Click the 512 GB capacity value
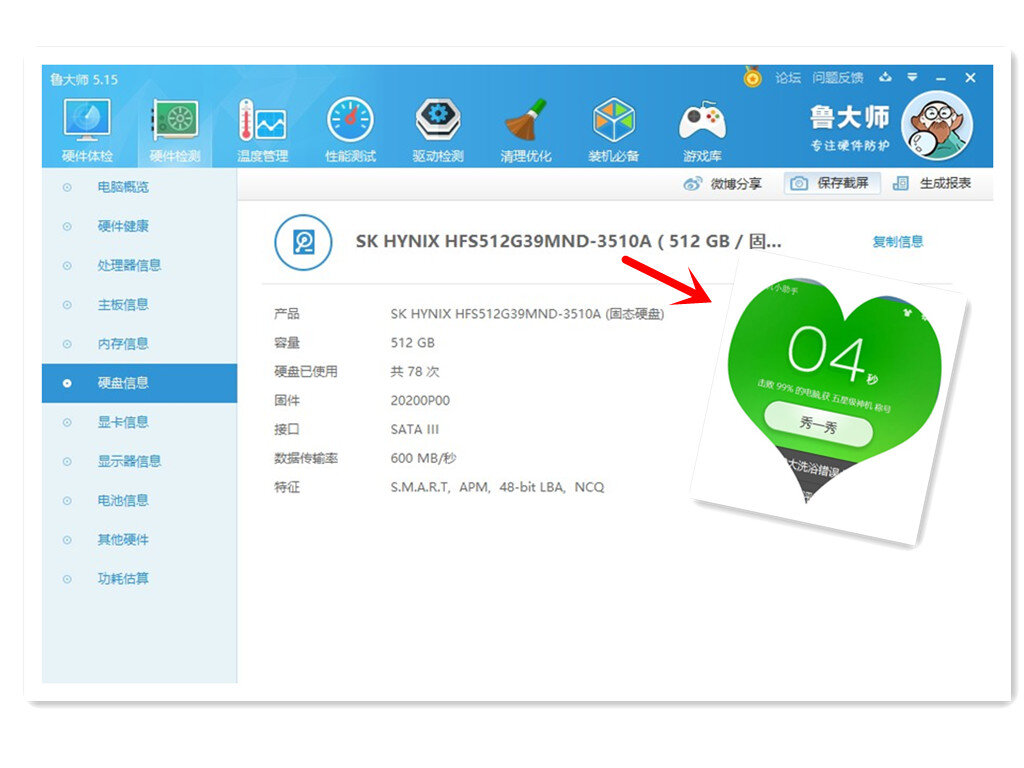The height and width of the screenshot is (768, 1024). [x=413, y=343]
